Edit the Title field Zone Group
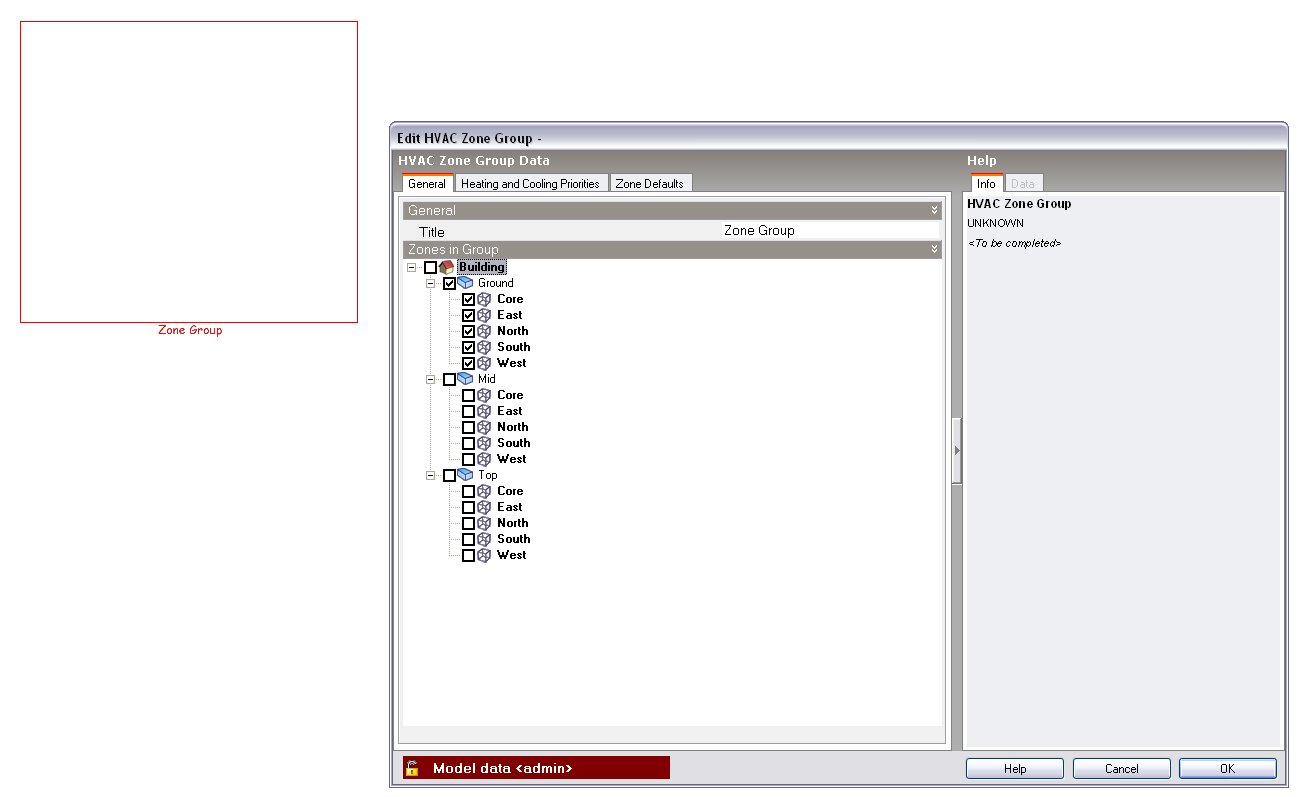This screenshot has width=1312, height=797. click(x=830, y=231)
